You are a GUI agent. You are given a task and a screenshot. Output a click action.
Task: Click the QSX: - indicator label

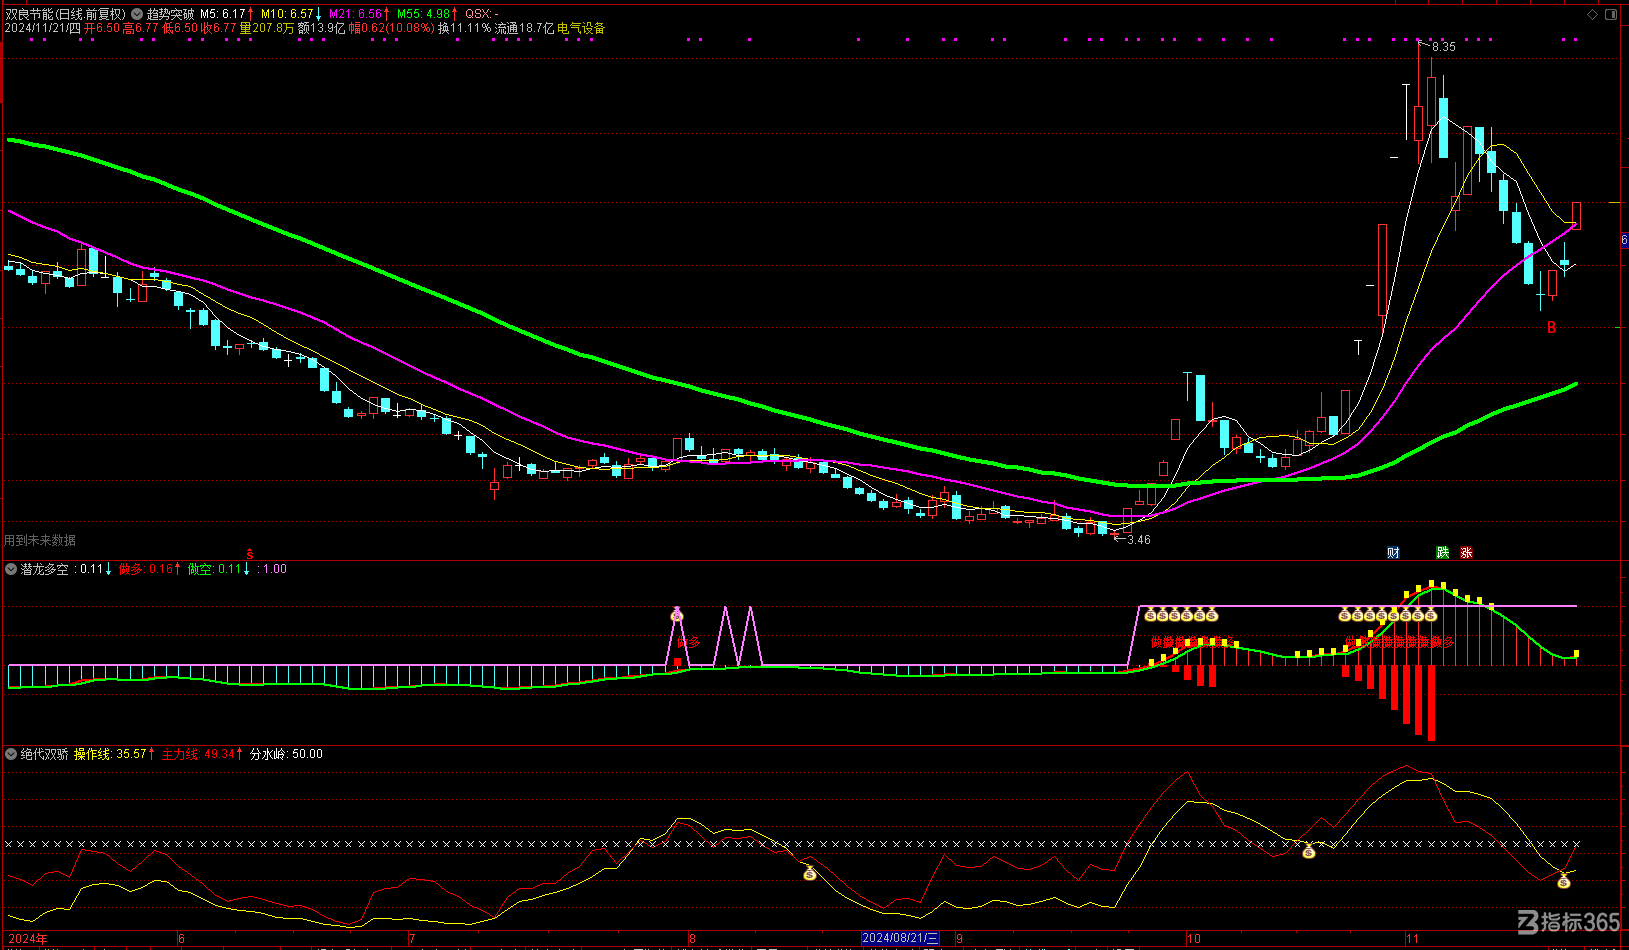(482, 14)
